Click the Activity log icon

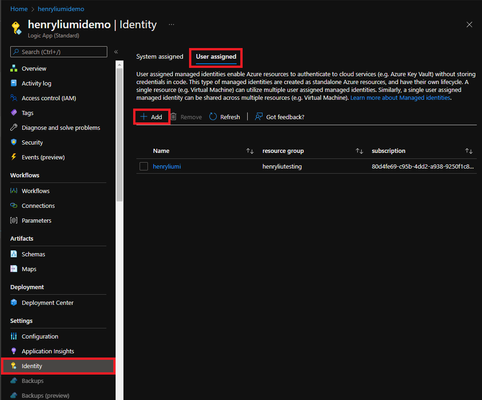14,83
